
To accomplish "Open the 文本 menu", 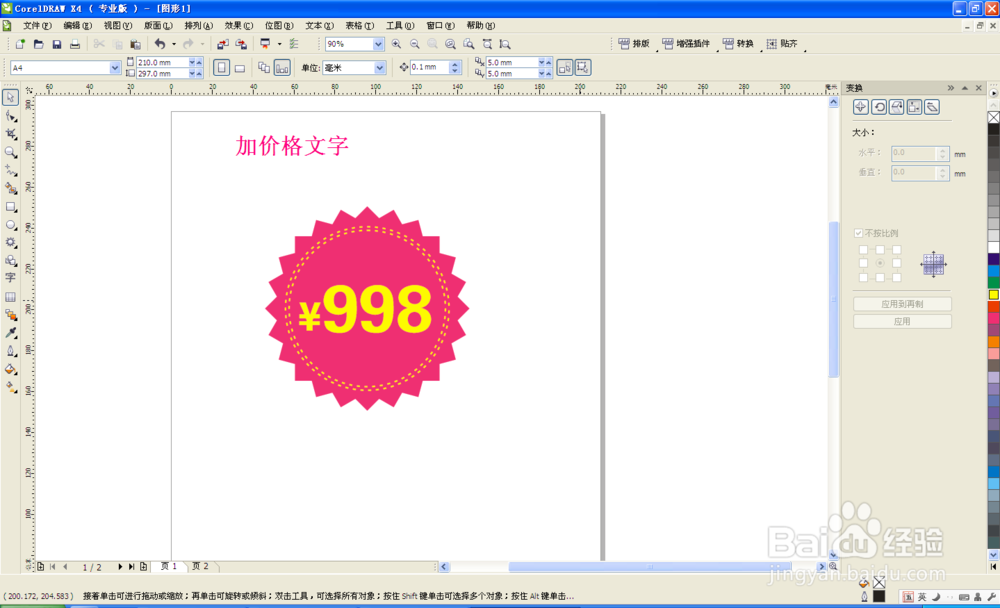I will pos(316,25).
